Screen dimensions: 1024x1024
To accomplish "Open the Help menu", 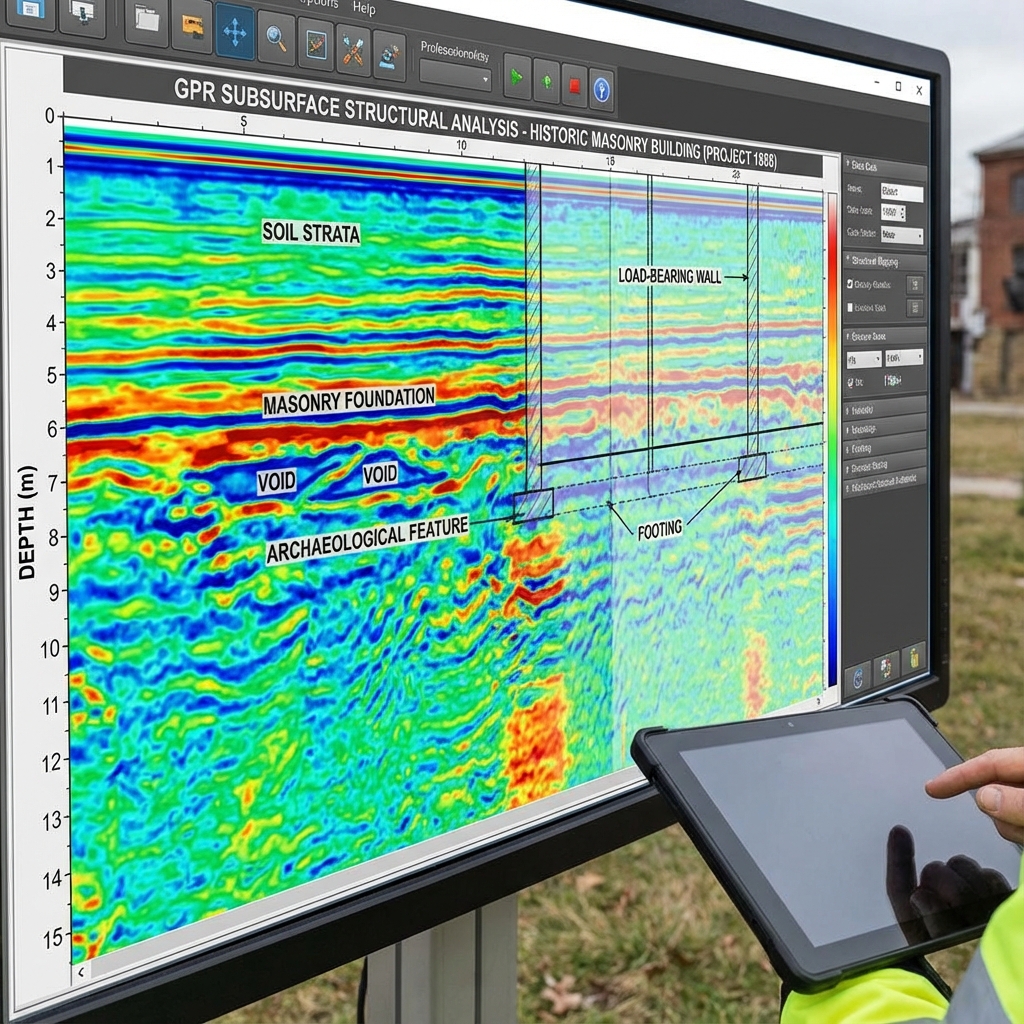I will [x=364, y=9].
